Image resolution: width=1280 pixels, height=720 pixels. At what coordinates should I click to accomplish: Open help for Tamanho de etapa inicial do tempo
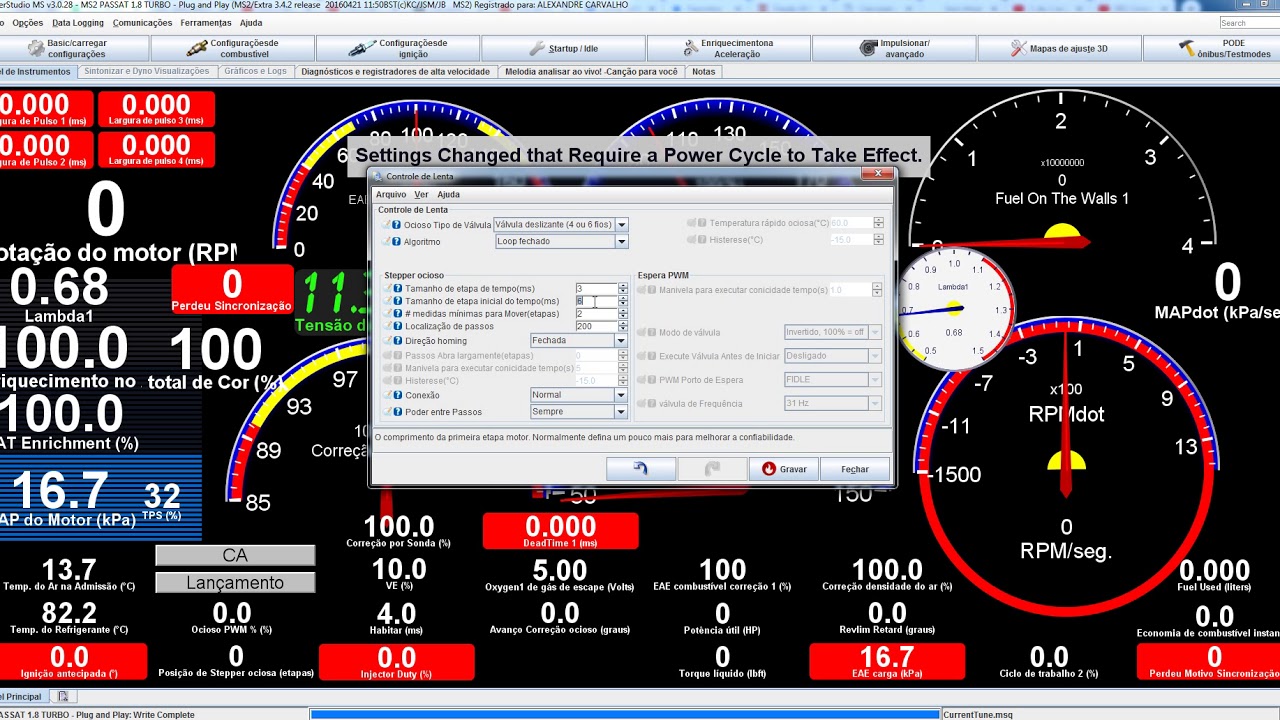[397, 301]
